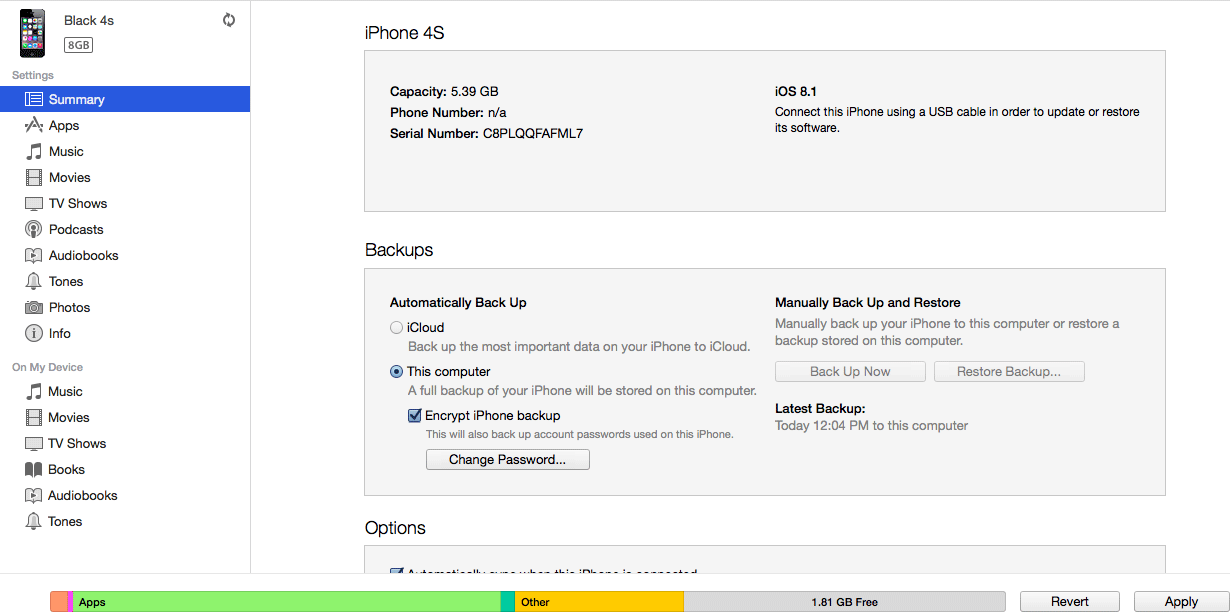Screen dimensions: 1230x612
Task: Click the iPhone 4S heading
Action: [404, 33]
